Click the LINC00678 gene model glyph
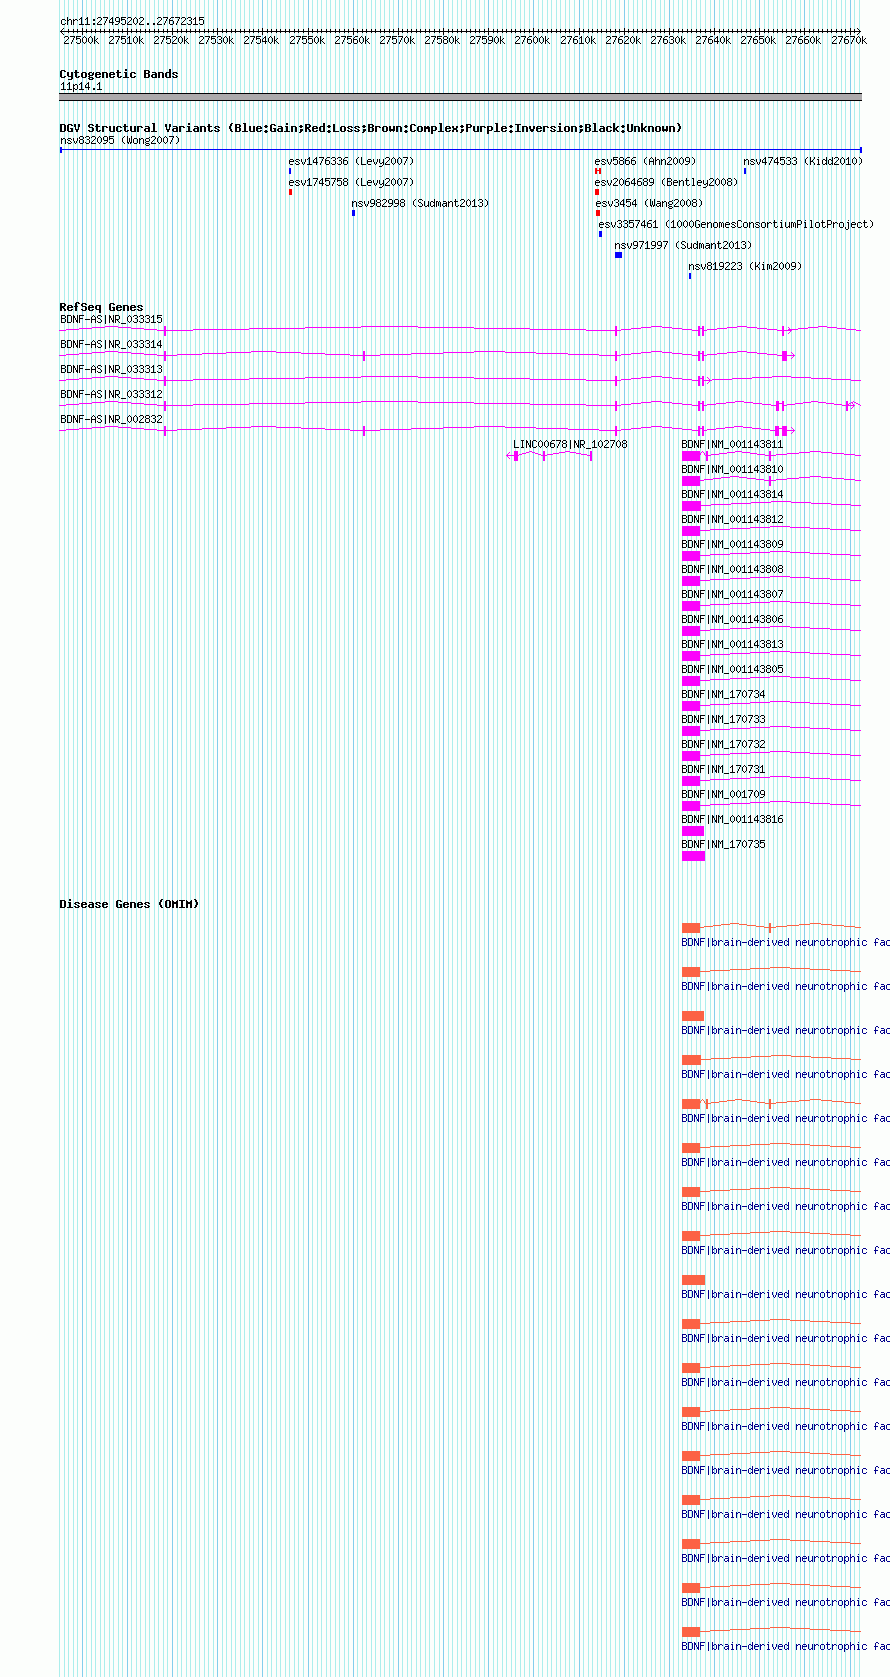This screenshot has width=890, height=1677. point(549,455)
